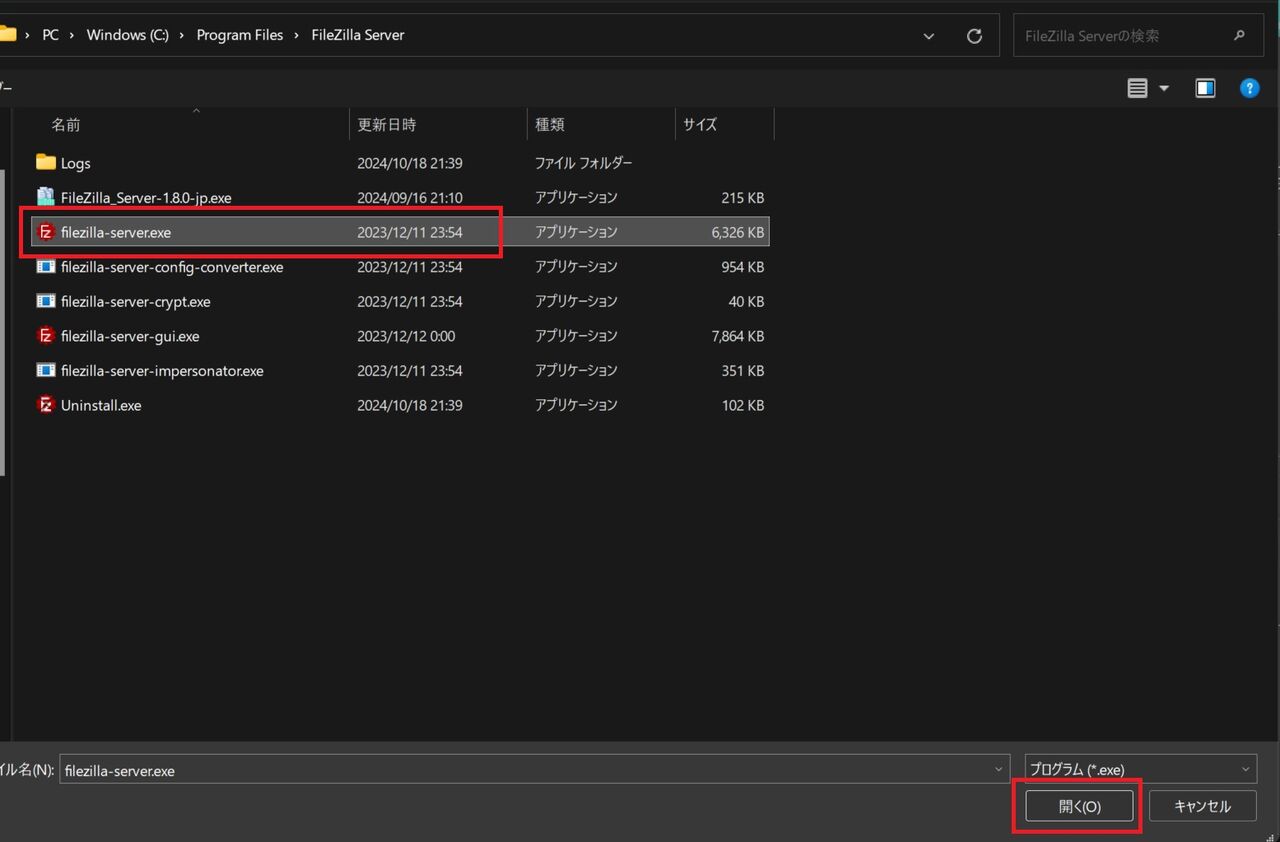1280x842 pixels.
Task: Select the filezilla-server-config-converter.exe file name
Action: (x=172, y=267)
